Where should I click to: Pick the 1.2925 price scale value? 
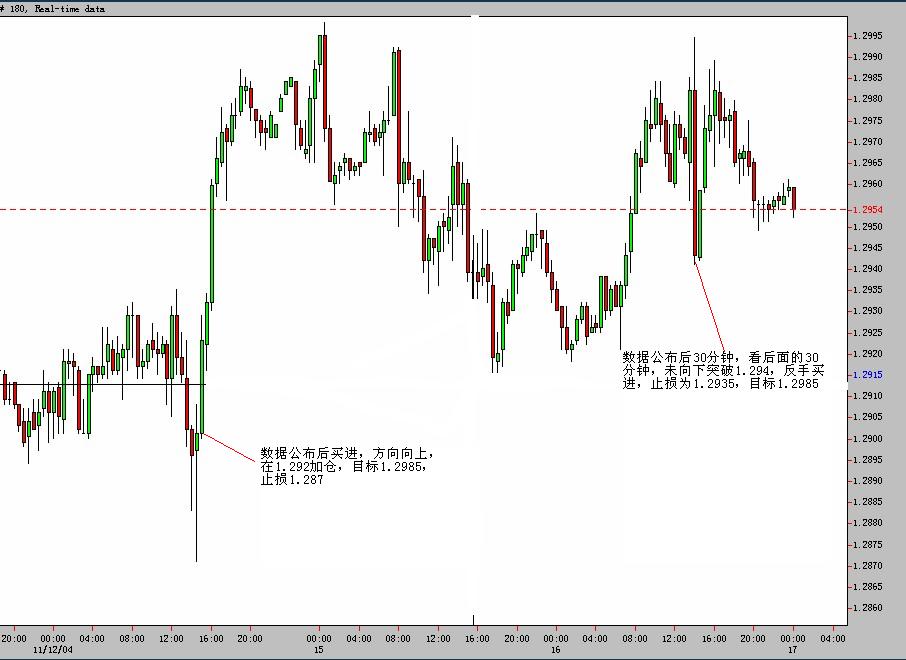coord(868,333)
